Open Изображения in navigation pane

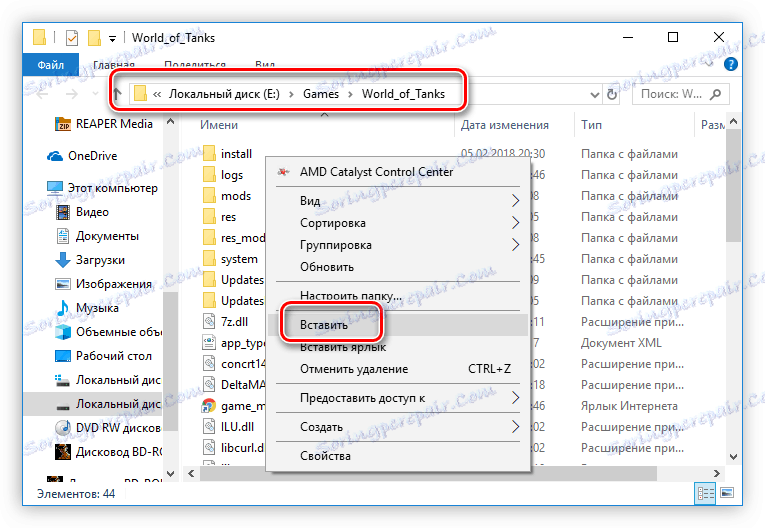[103, 284]
